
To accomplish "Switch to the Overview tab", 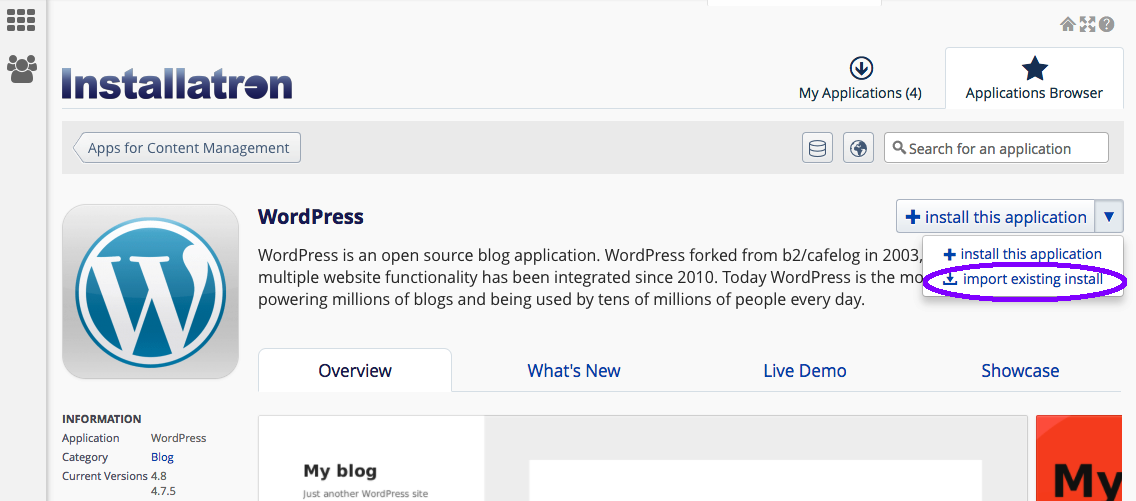I will (x=355, y=371).
